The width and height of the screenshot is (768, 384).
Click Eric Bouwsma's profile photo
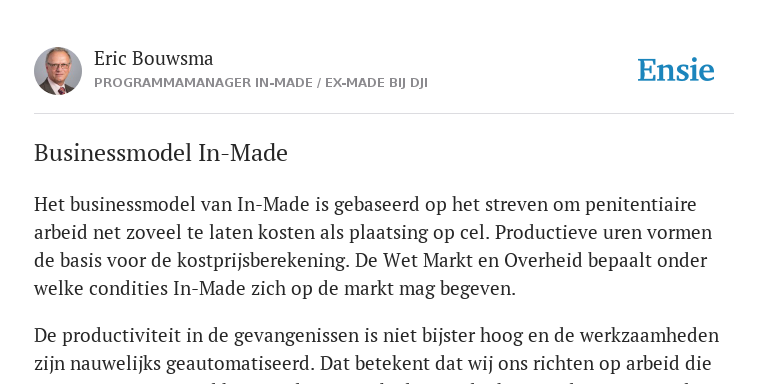tap(58, 71)
